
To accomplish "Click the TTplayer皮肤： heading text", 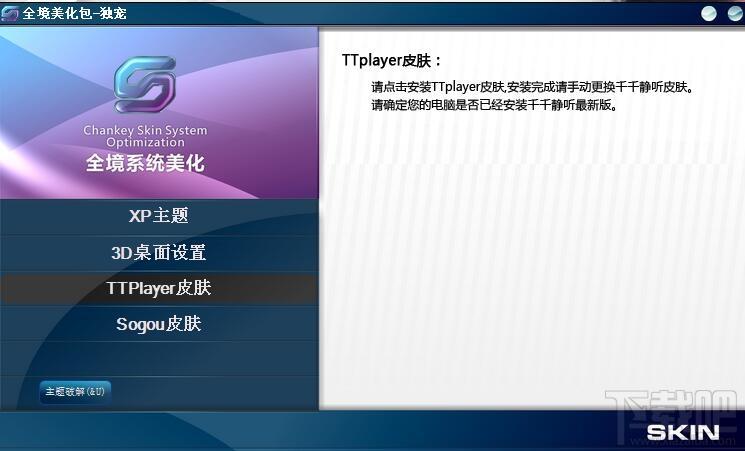I will pyautogui.click(x=392, y=61).
